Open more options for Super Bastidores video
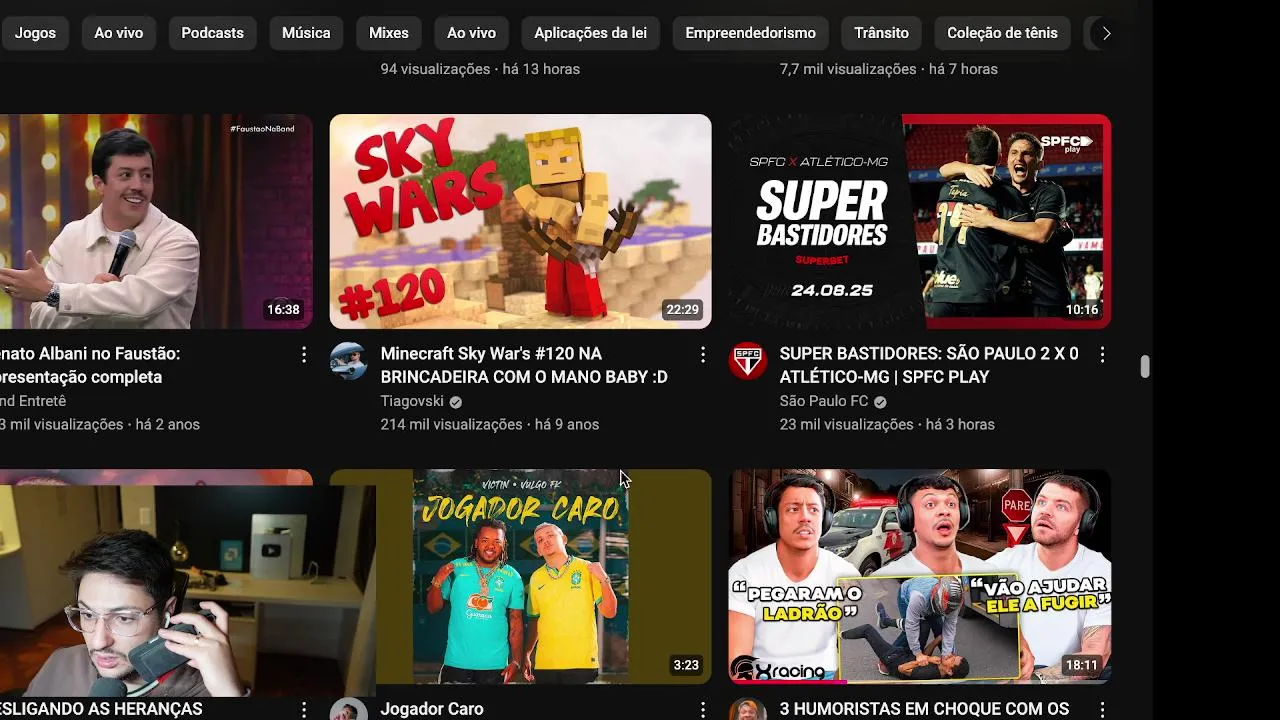The width and height of the screenshot is (1280, 720). click(x=1102, y=355)
